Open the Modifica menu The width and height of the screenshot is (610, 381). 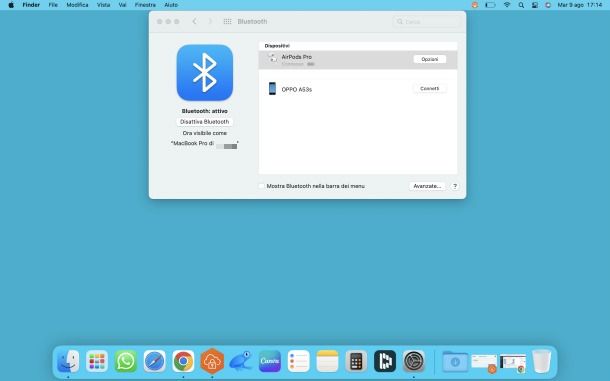(x=77, y=5)
